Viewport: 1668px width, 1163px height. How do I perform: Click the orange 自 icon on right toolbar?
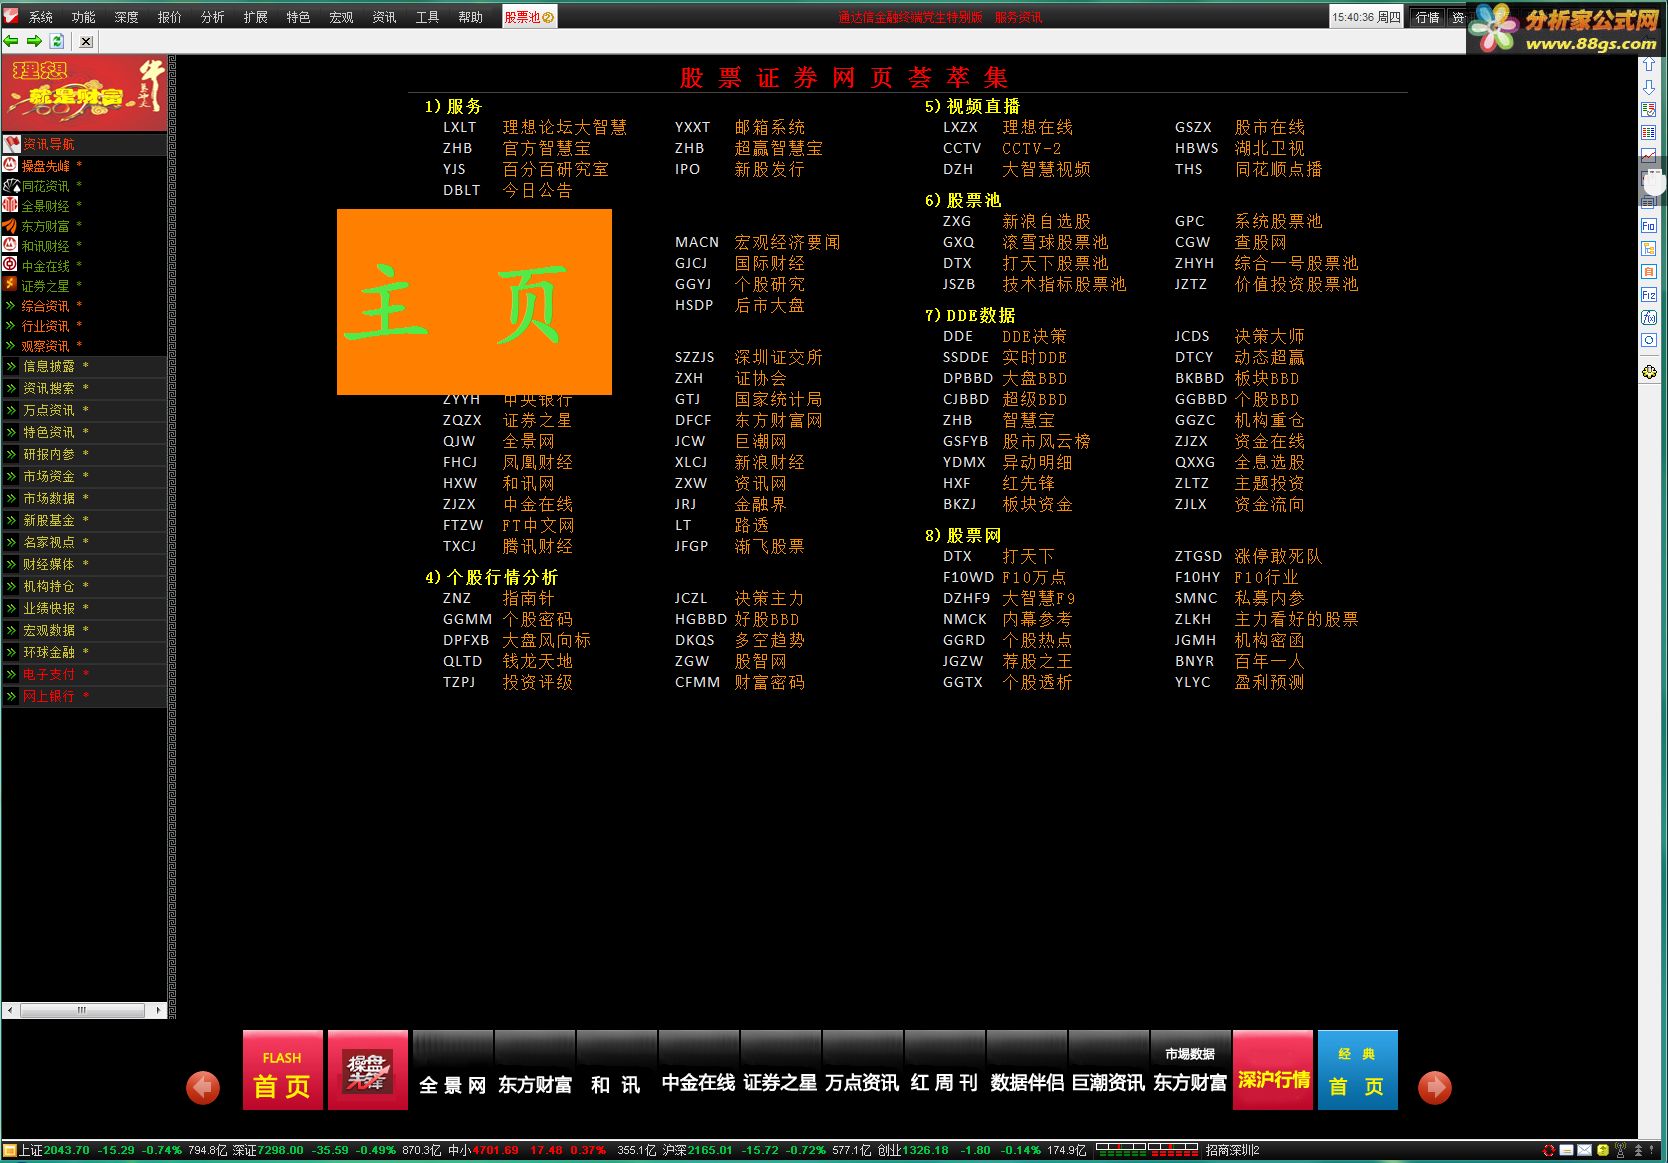tap(1649, 271)
